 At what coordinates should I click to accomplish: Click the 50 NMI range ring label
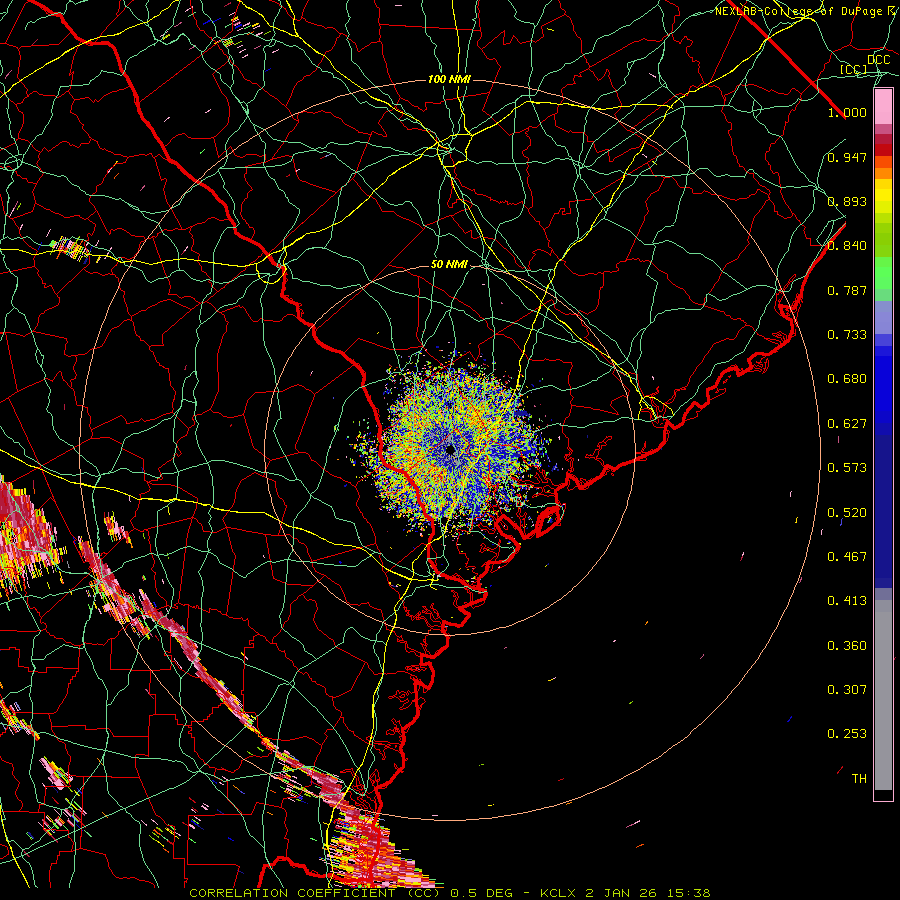pos(449,264)
